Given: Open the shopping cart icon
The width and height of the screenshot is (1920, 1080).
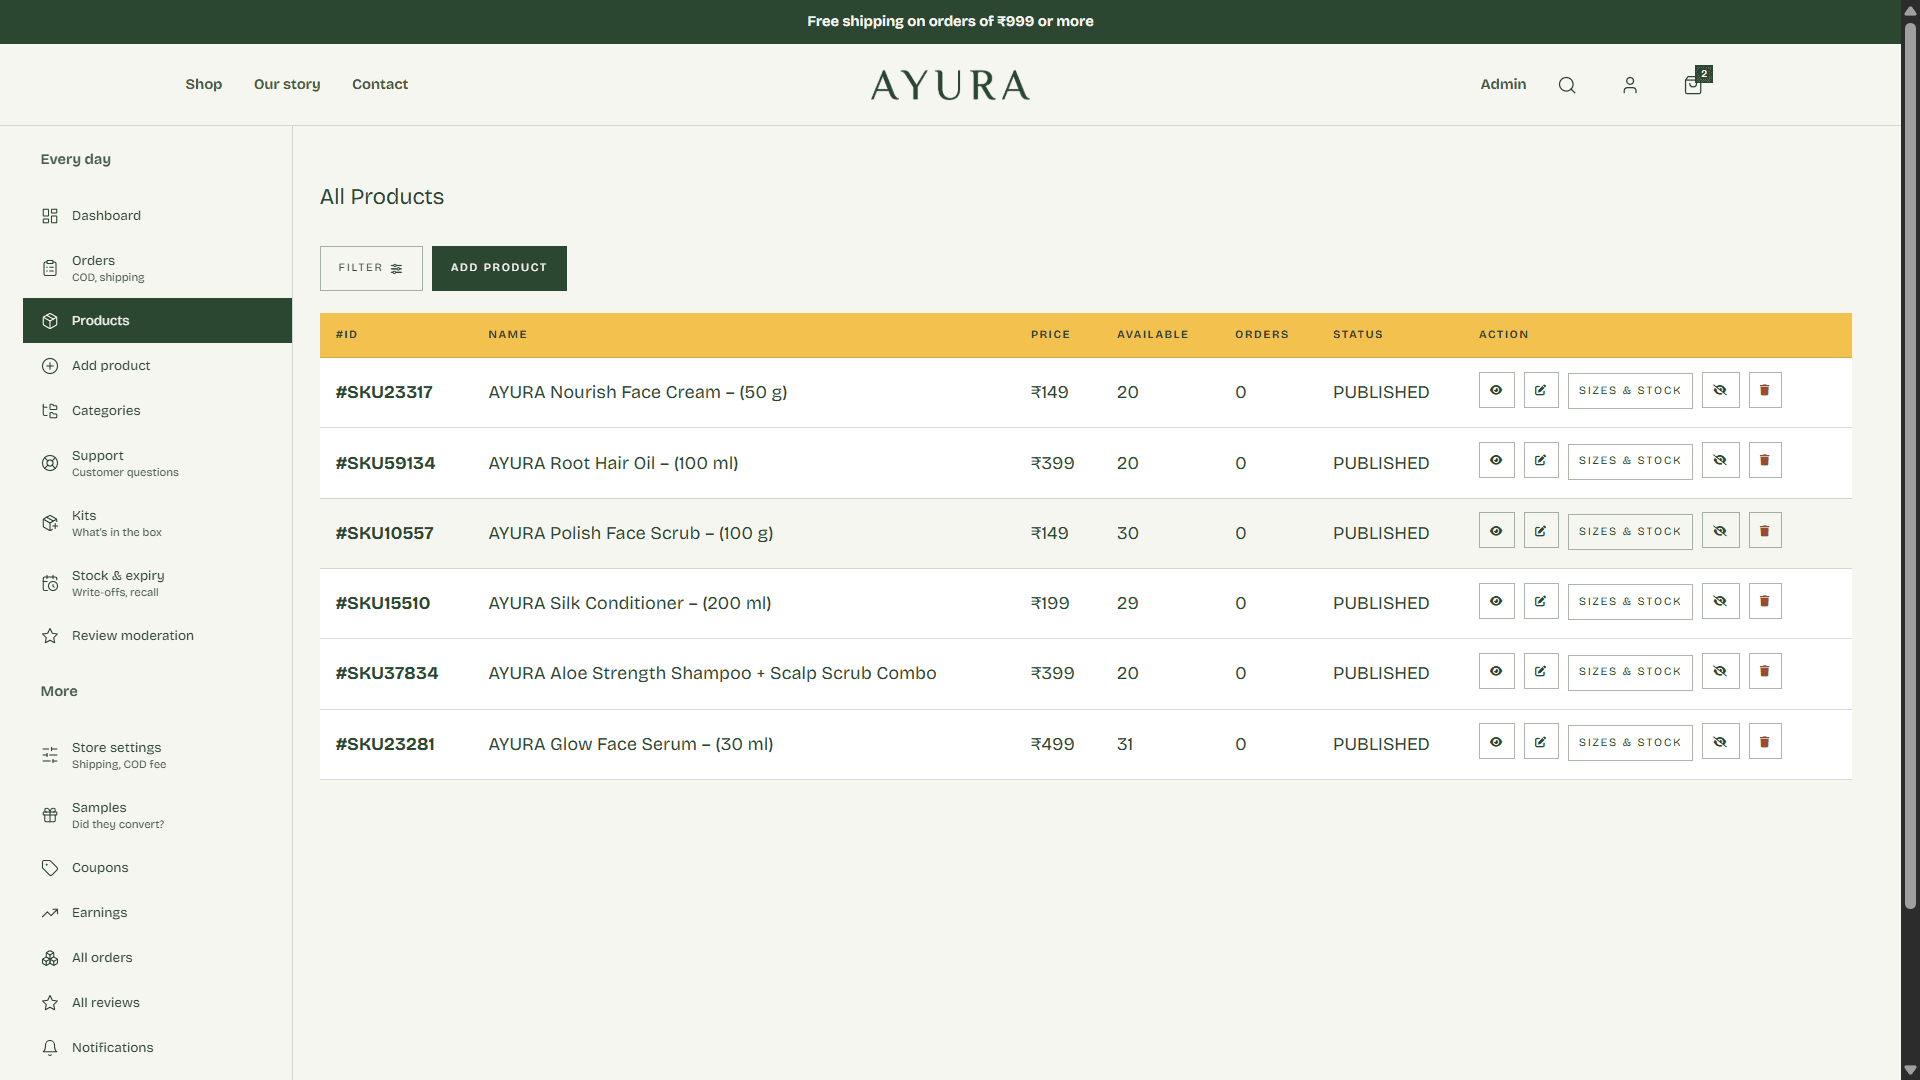Looking at the screenshot, I should click(x=1693, y=85).
